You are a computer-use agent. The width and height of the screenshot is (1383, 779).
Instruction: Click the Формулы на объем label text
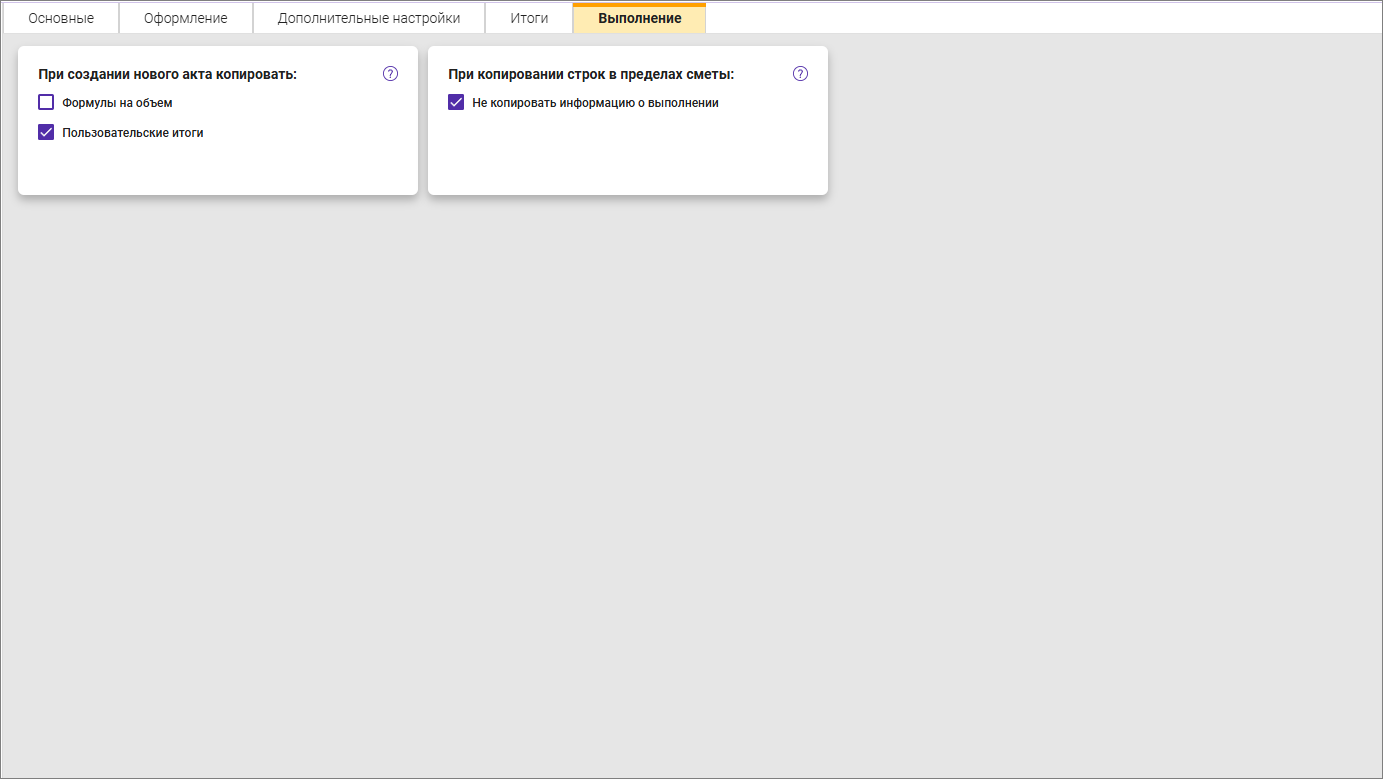pyautogui.click(x=117, y=103)
